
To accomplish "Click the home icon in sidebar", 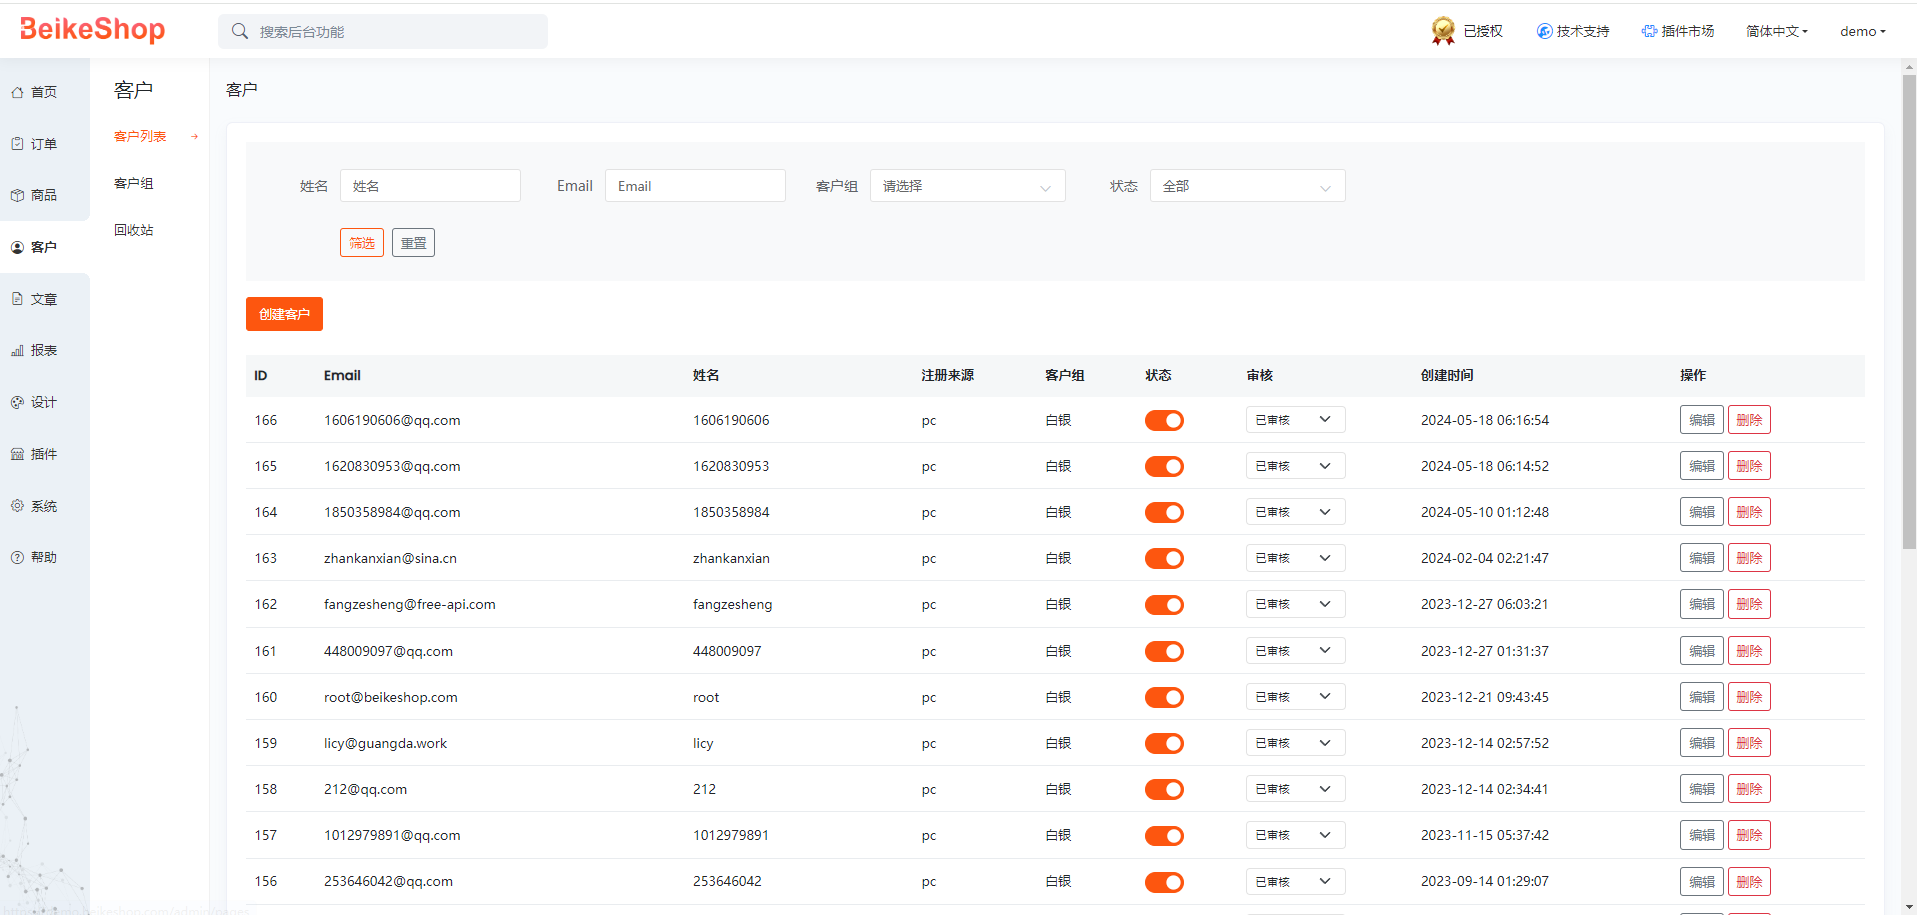I will click(17, 92).
